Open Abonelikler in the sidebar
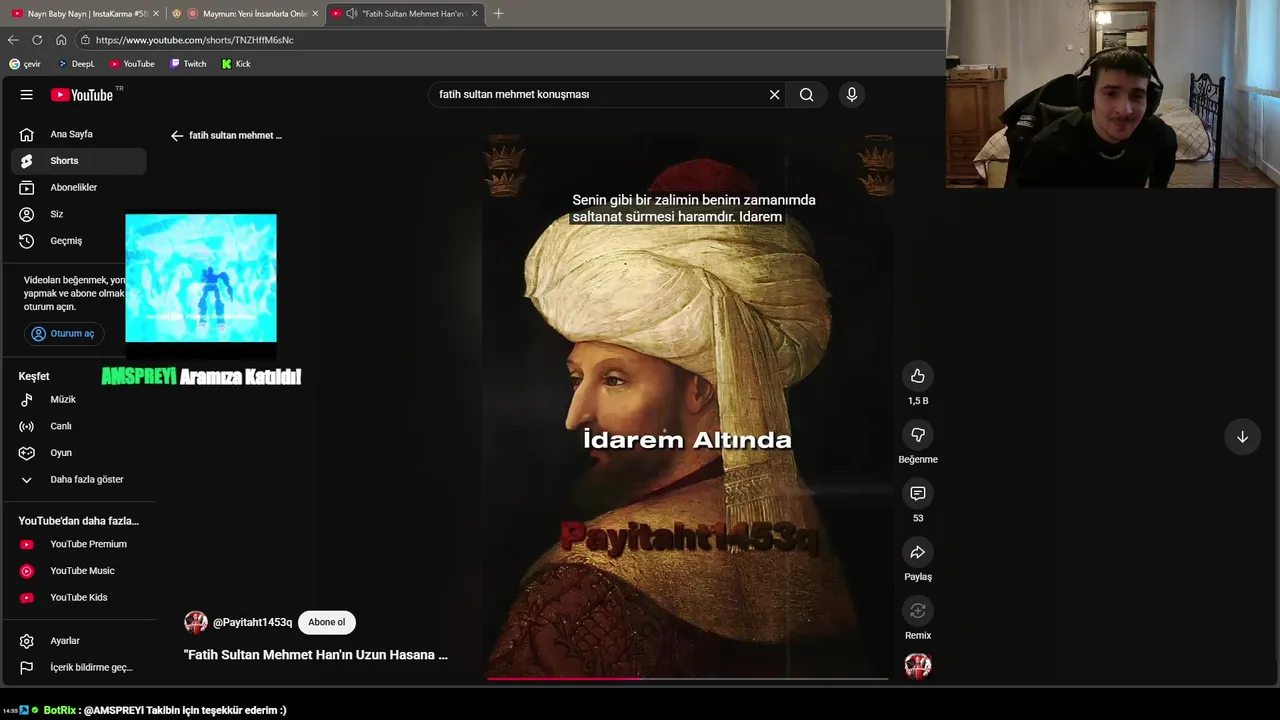 [x=79, y=188]
